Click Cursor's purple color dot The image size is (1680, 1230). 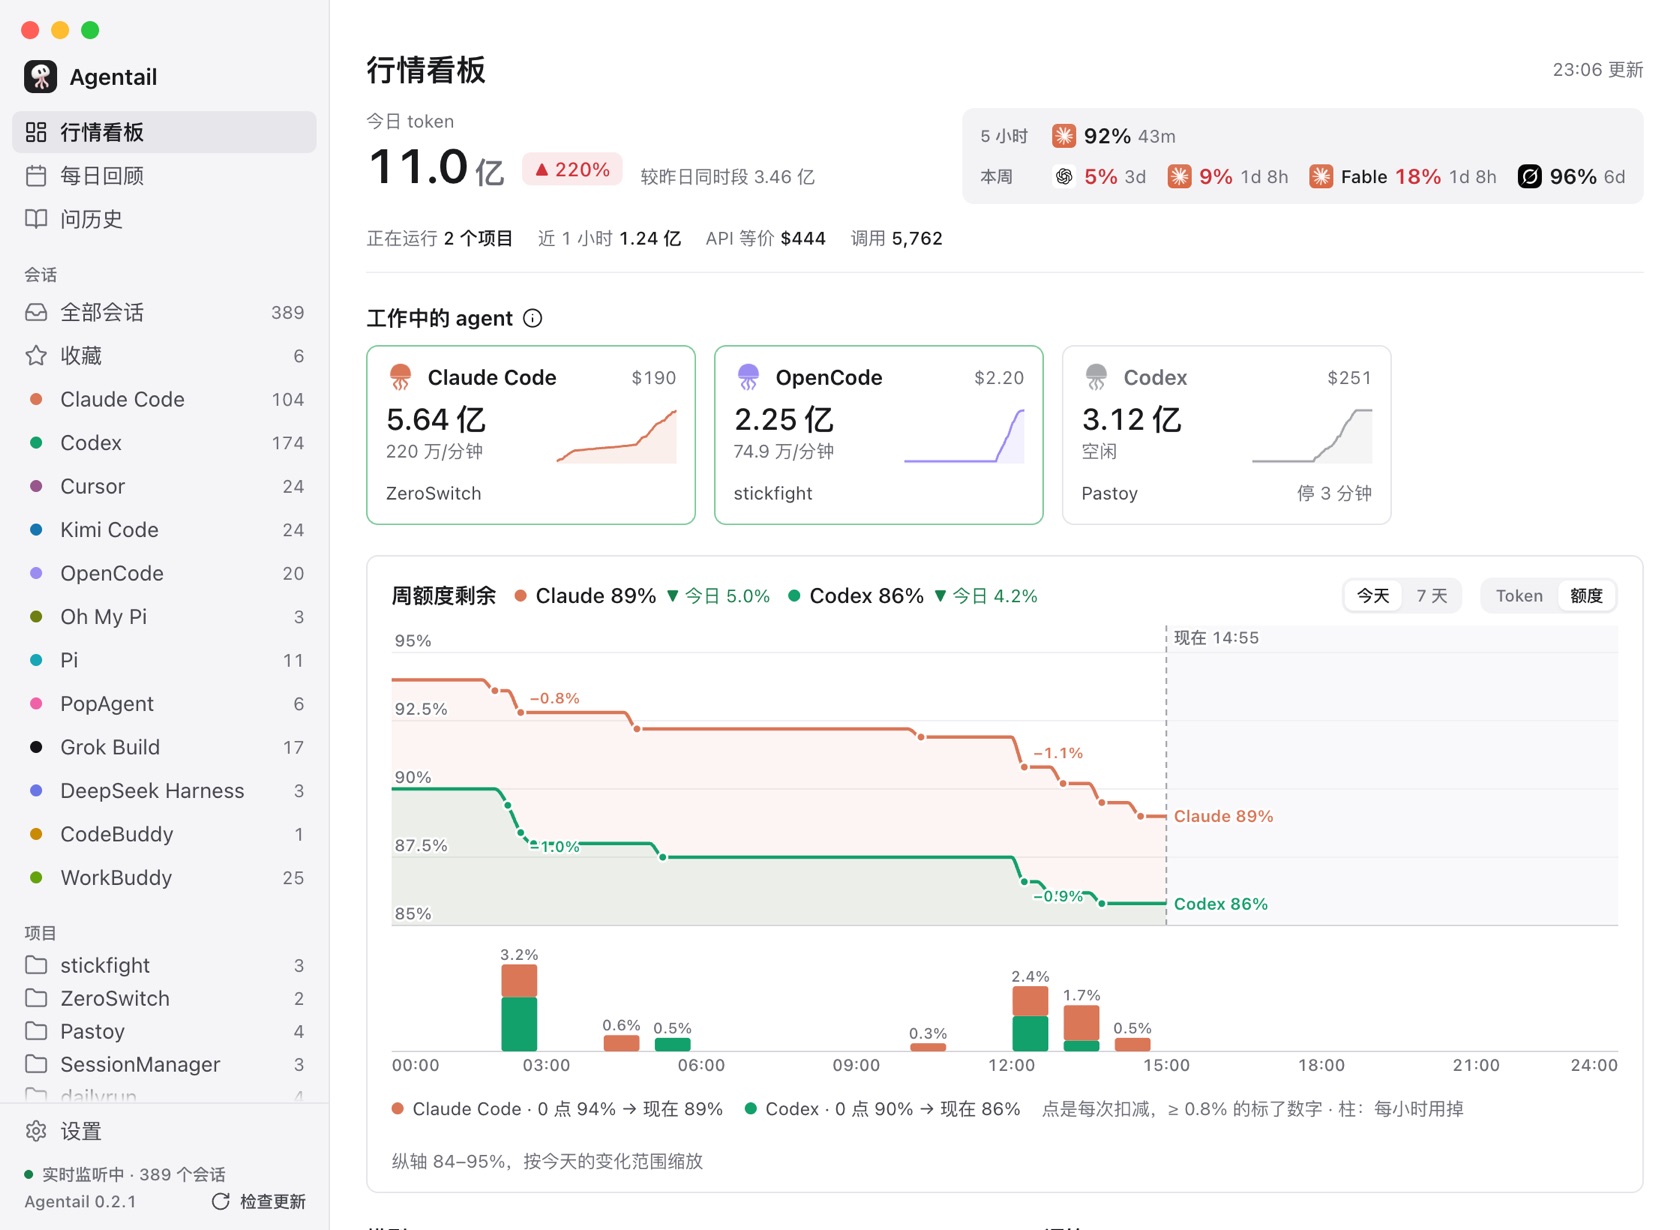click(x=36, y=486)
